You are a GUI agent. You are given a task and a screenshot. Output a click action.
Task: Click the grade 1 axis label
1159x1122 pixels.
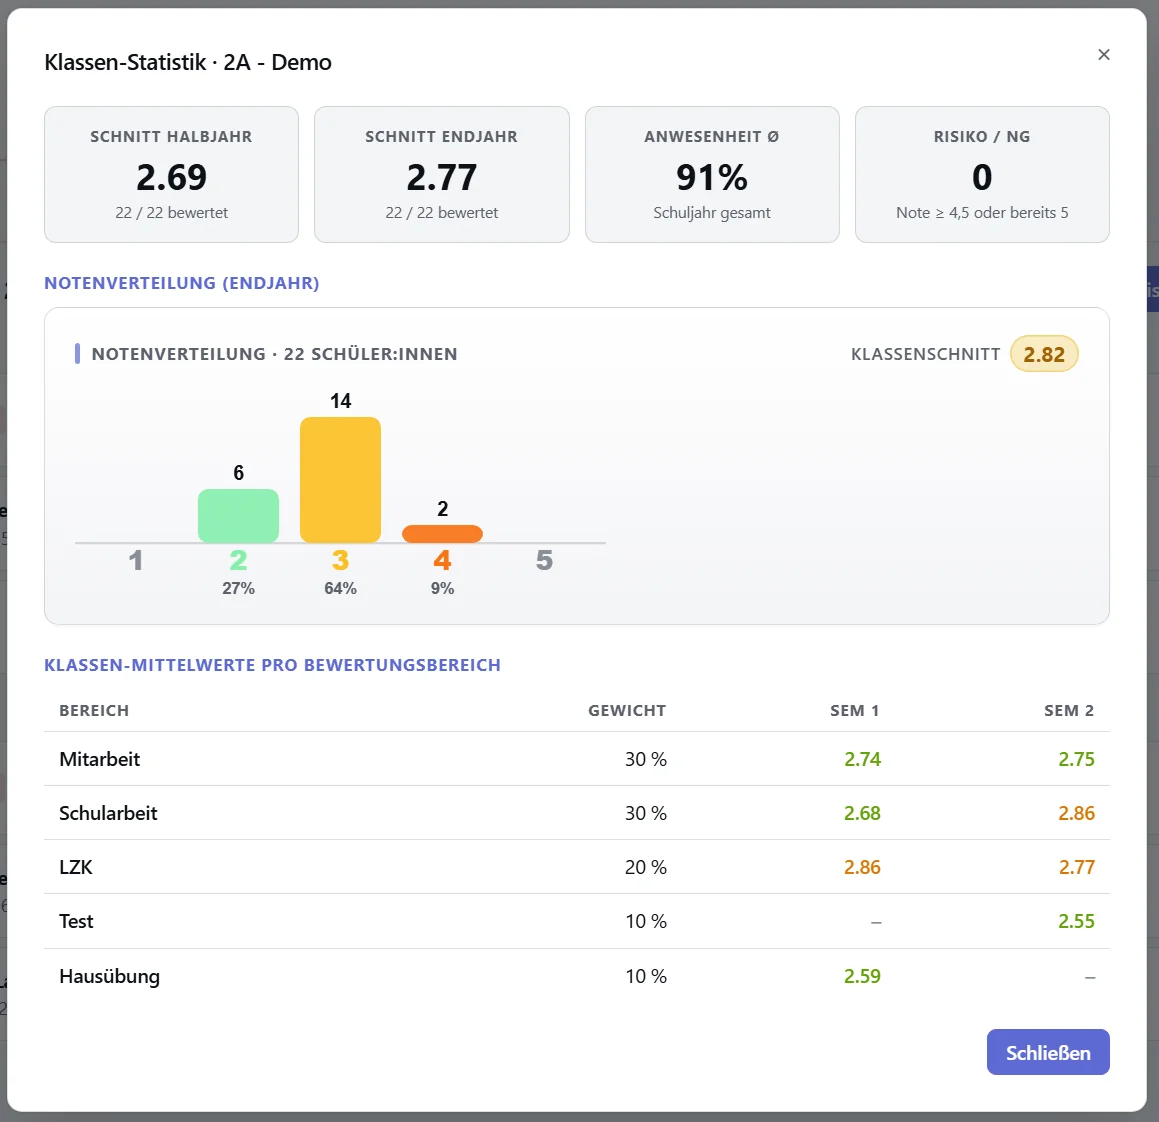(135, 560)
